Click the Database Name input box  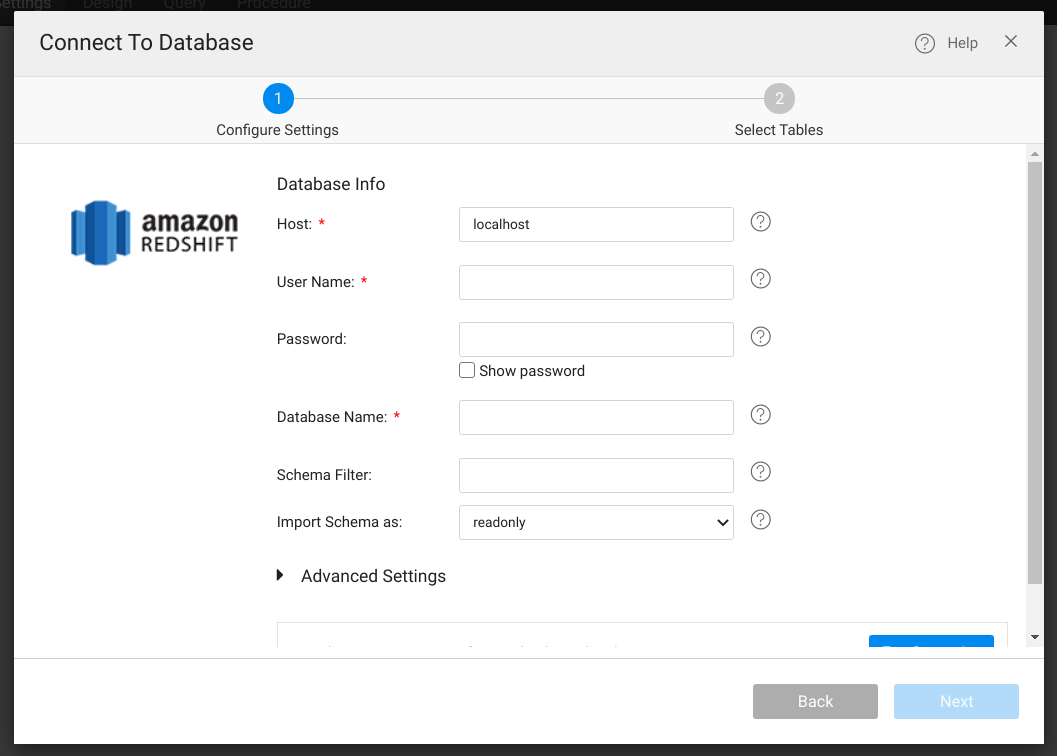[x=596, y=417]
